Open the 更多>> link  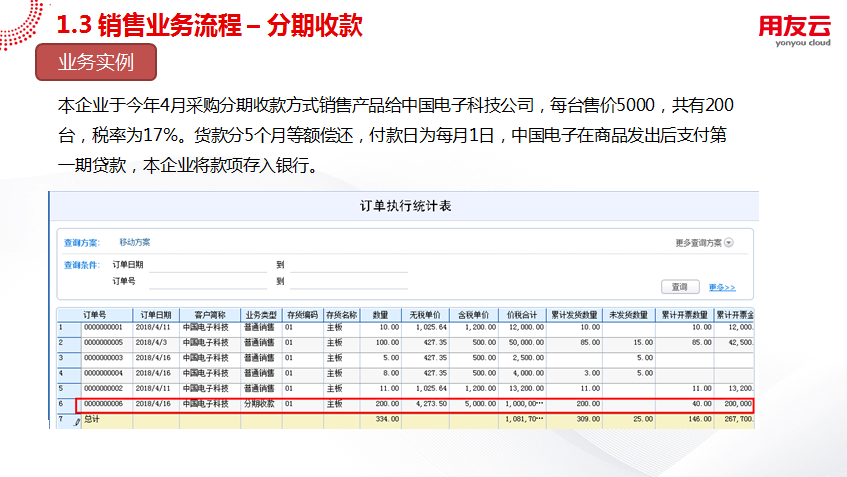click(x=721, y=287)
